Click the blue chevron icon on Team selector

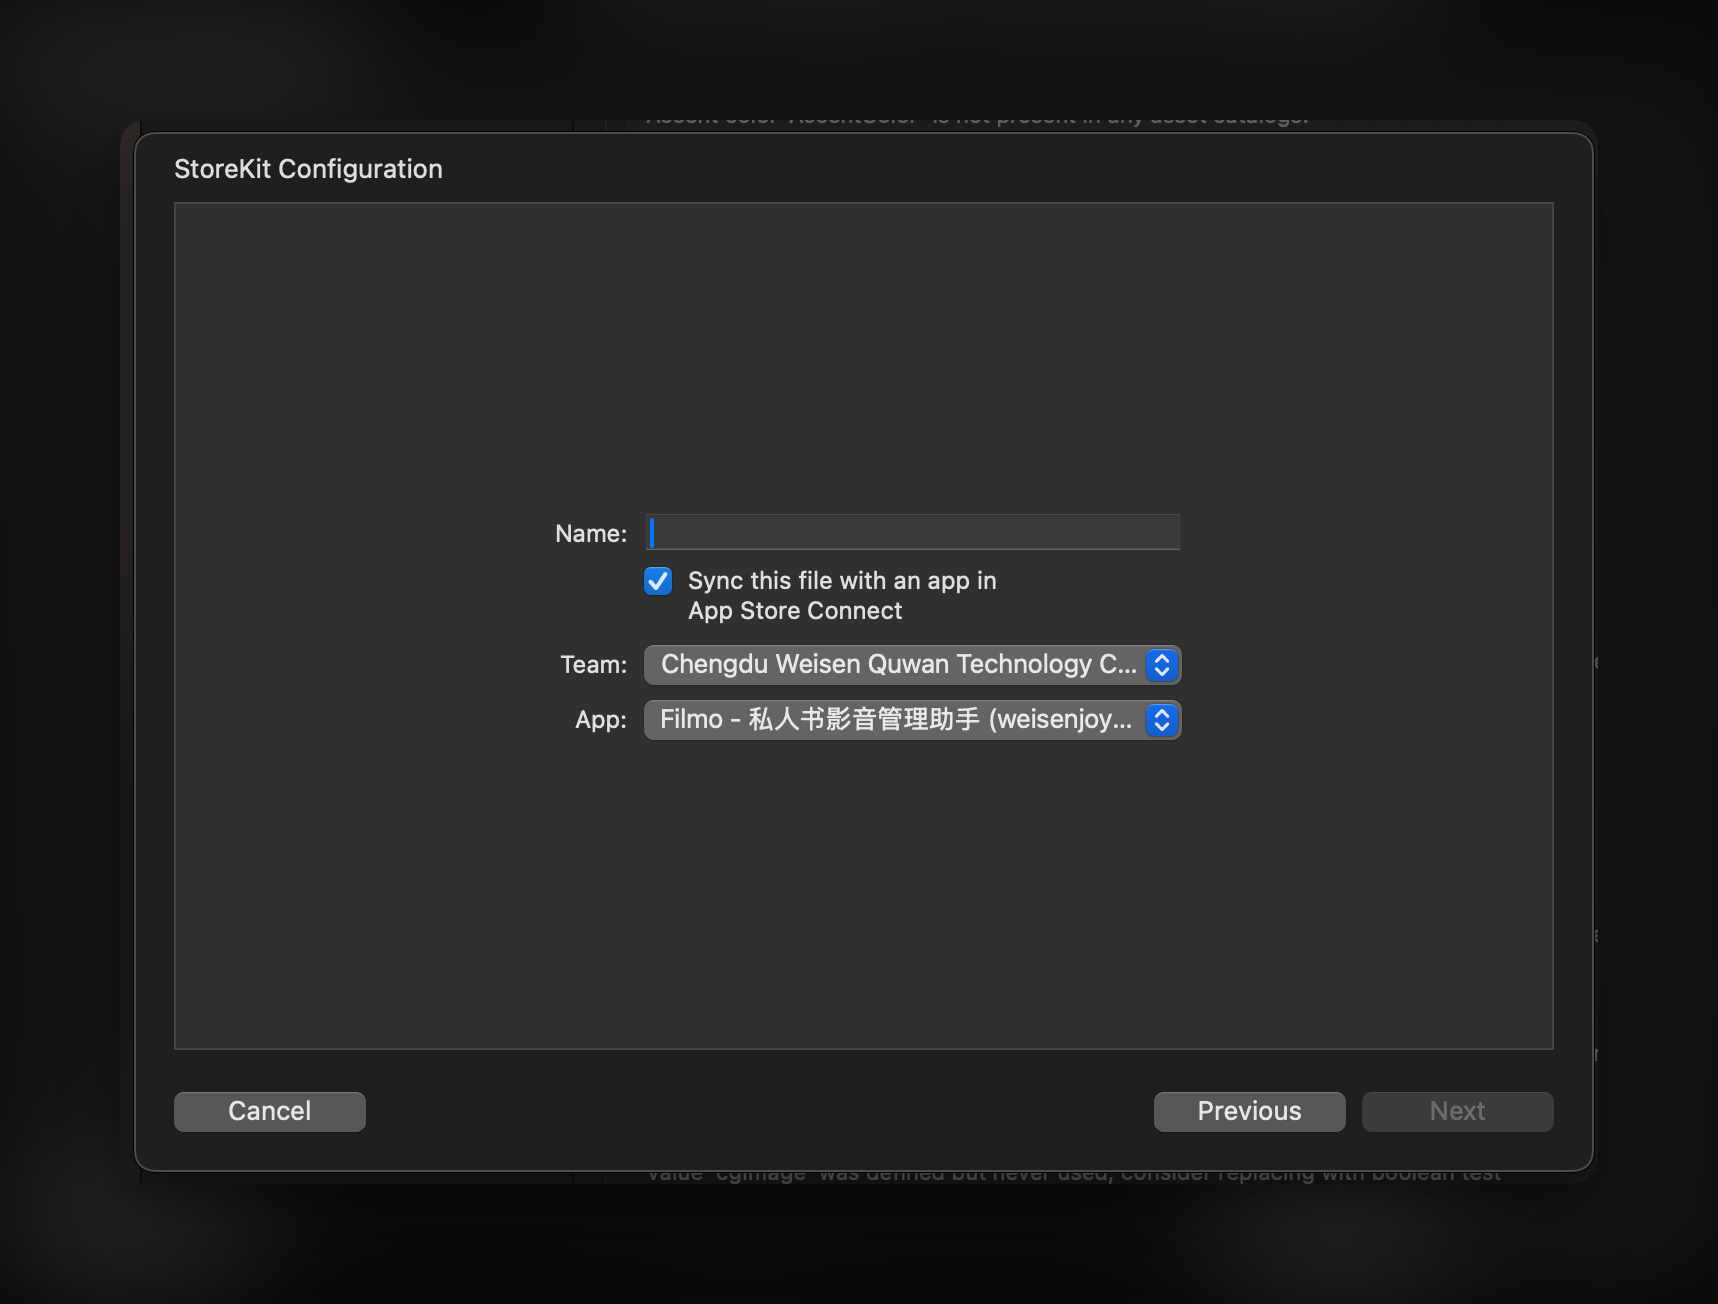coord(1161,665)
